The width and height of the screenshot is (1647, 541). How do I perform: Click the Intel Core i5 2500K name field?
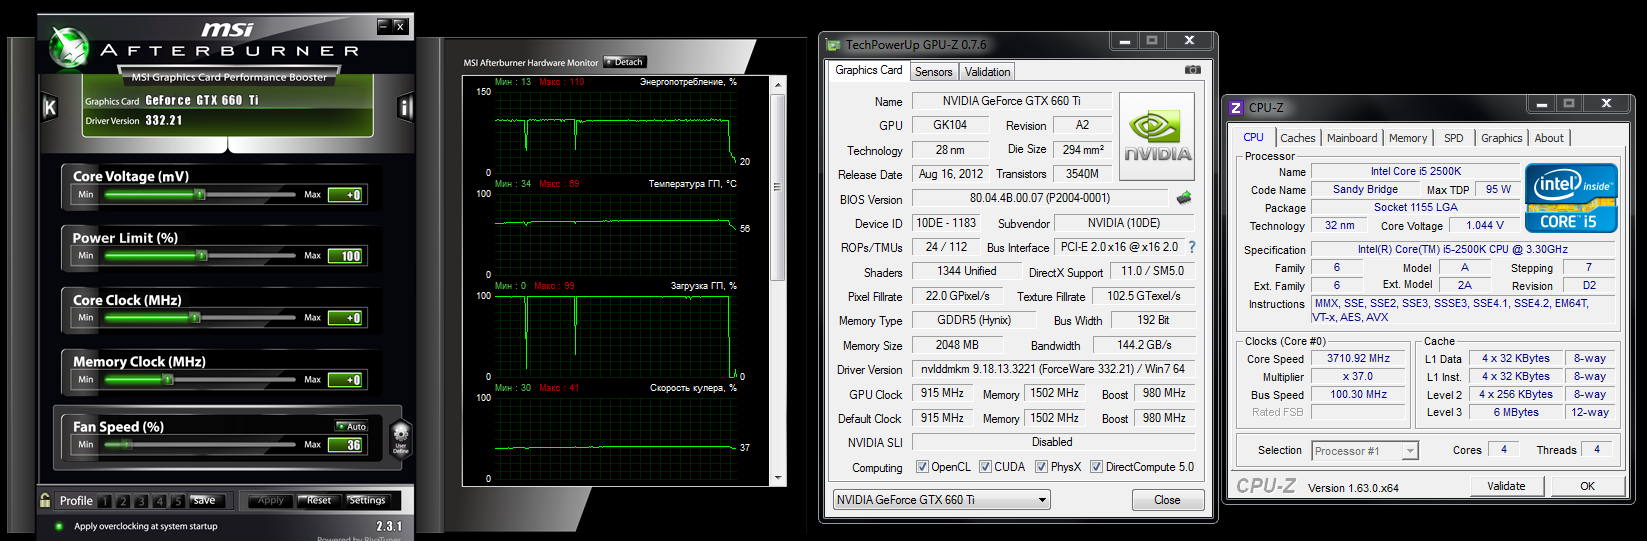1415,171
